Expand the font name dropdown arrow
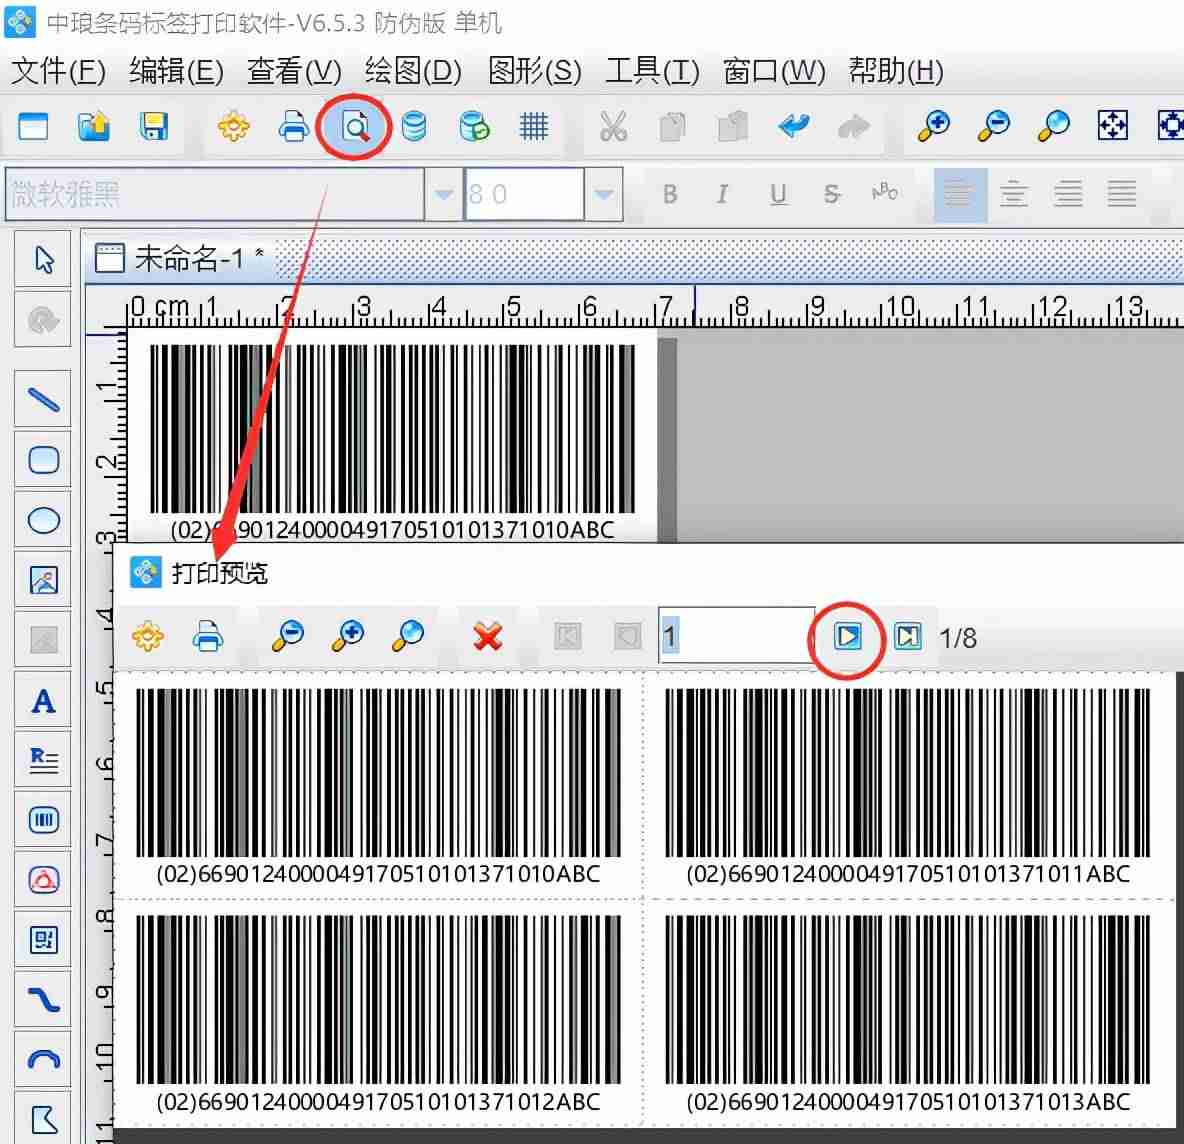Image resolution: width=1184 pixels, height=1144 pixels. click(x=444, y=195)
